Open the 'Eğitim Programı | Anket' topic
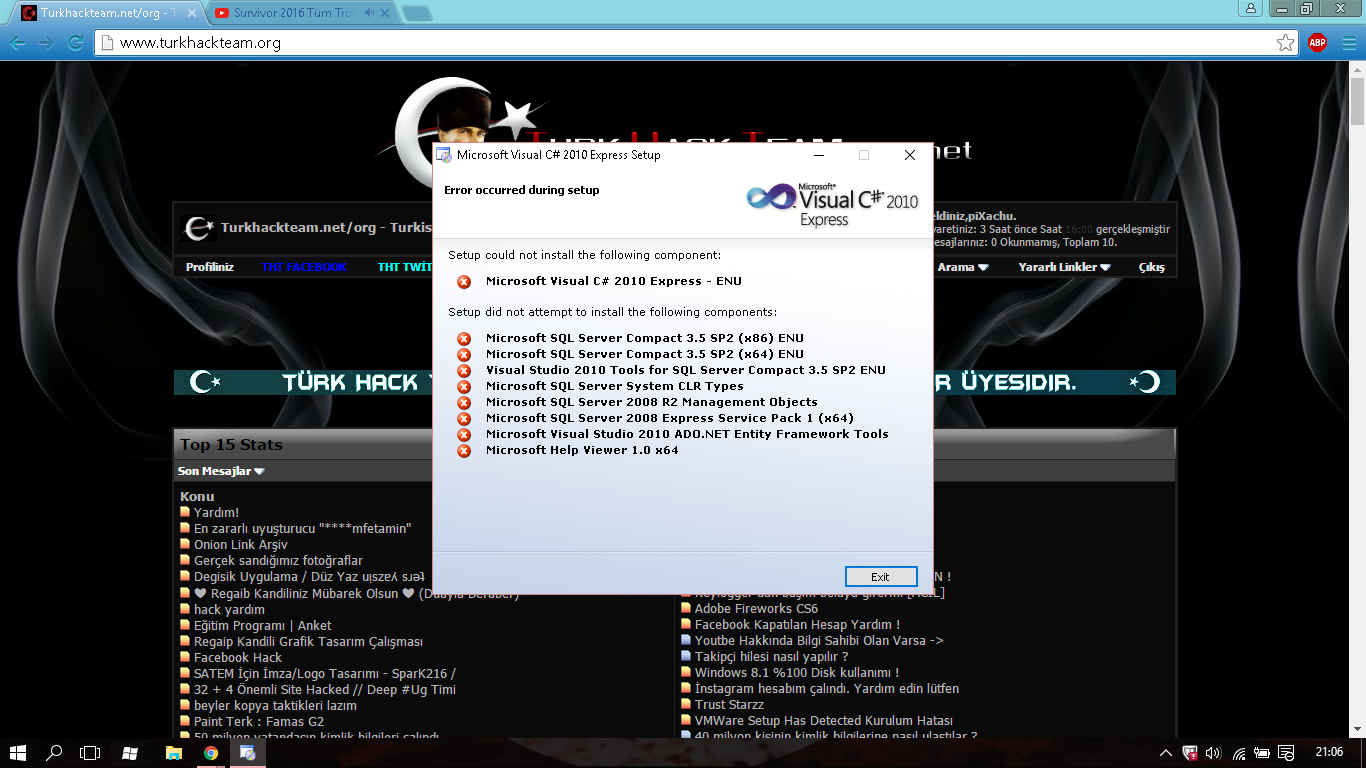1366x768 pixels. [x=262, y=625]
